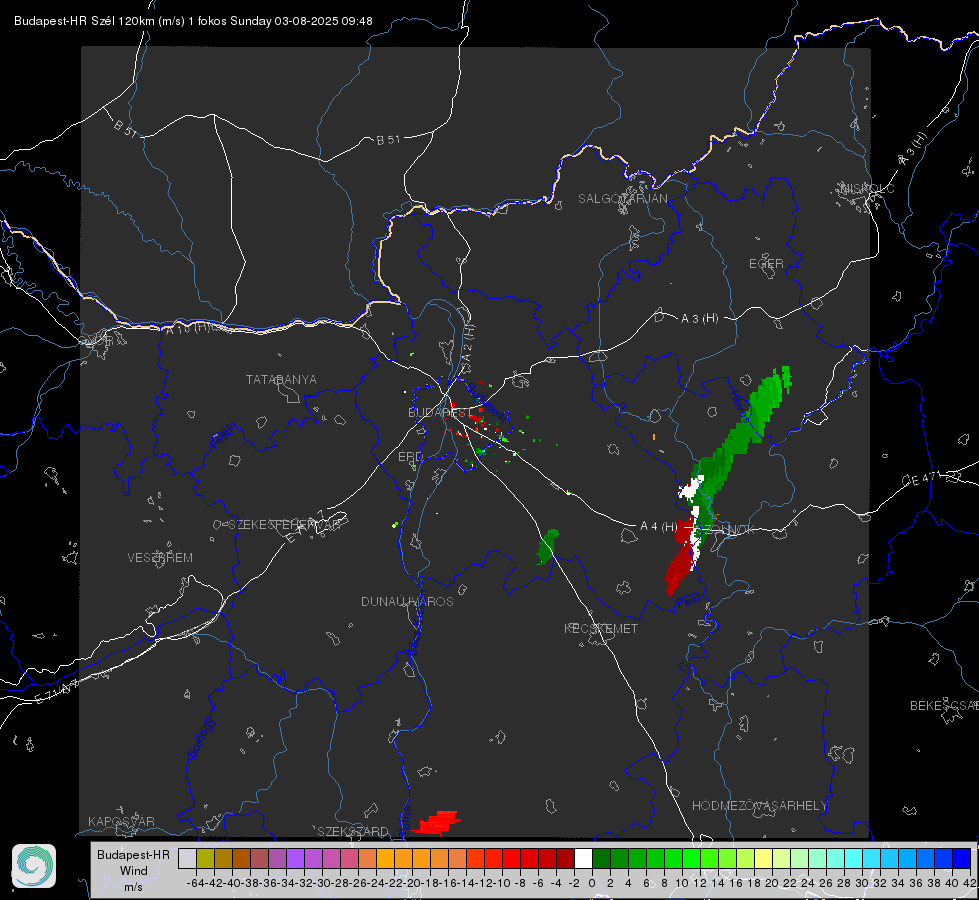Pick the dark red swatch before -2
979x900 pixels.
[x=565, y=858]
